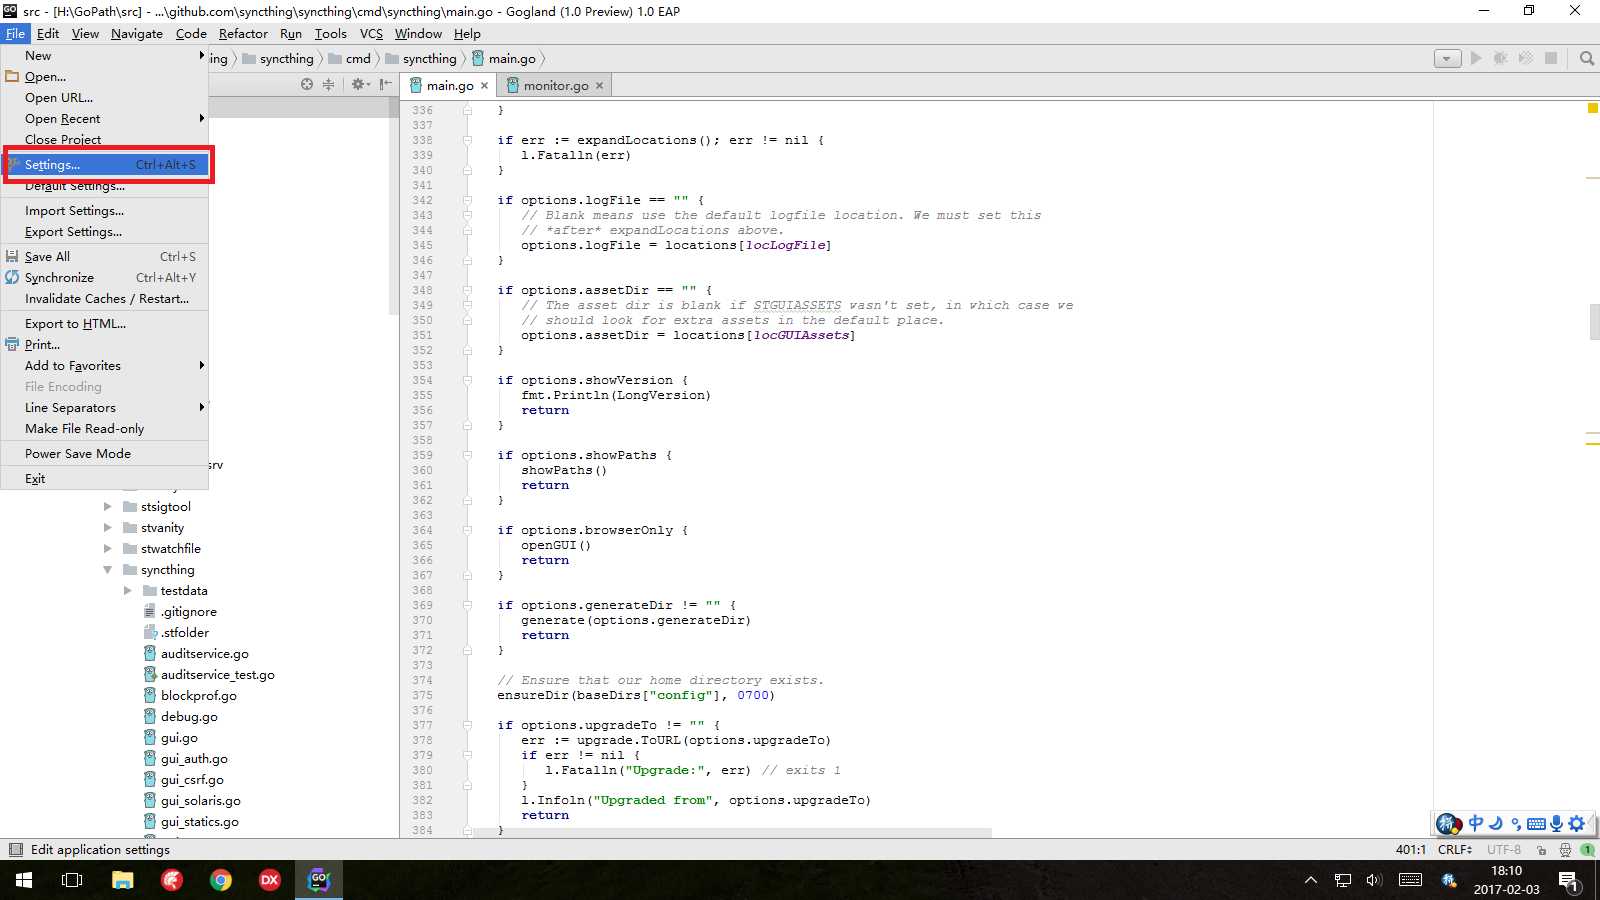Click the Windows Start button
The height and width of the screenshot is (900, 1600).
24,880
